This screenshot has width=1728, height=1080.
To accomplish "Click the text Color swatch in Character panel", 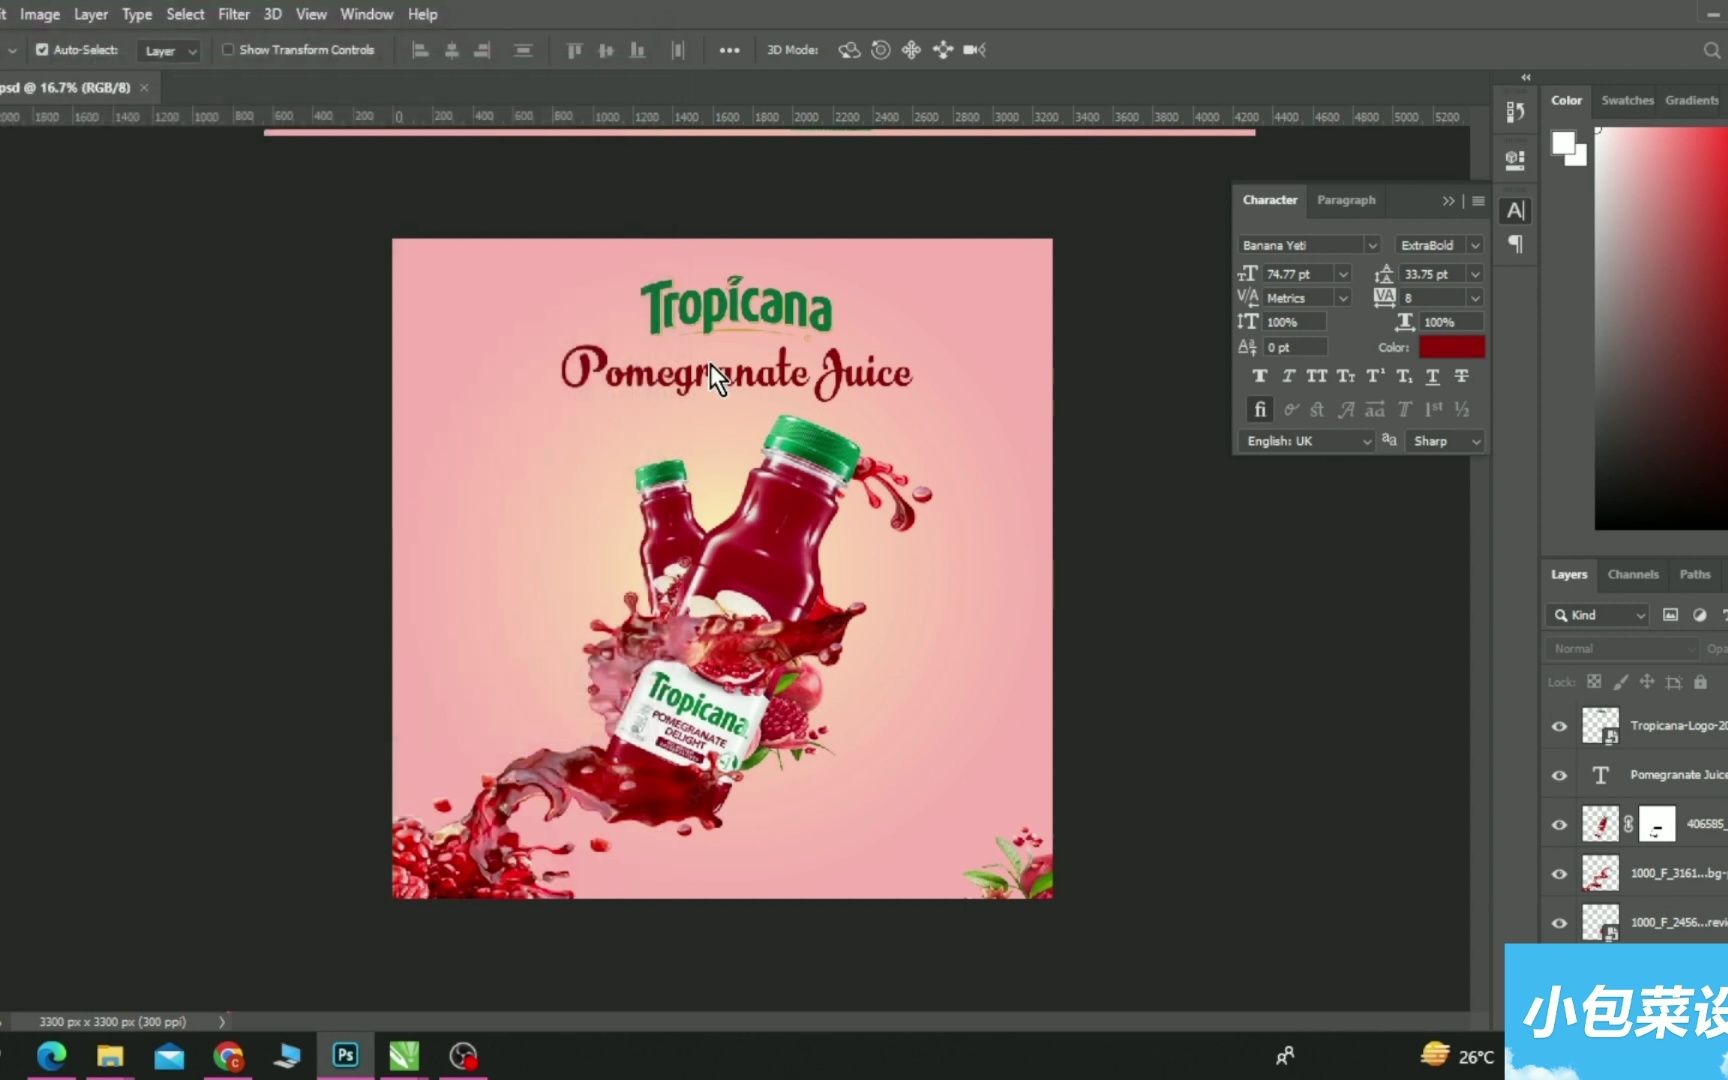I will (x=1452, y=347).
